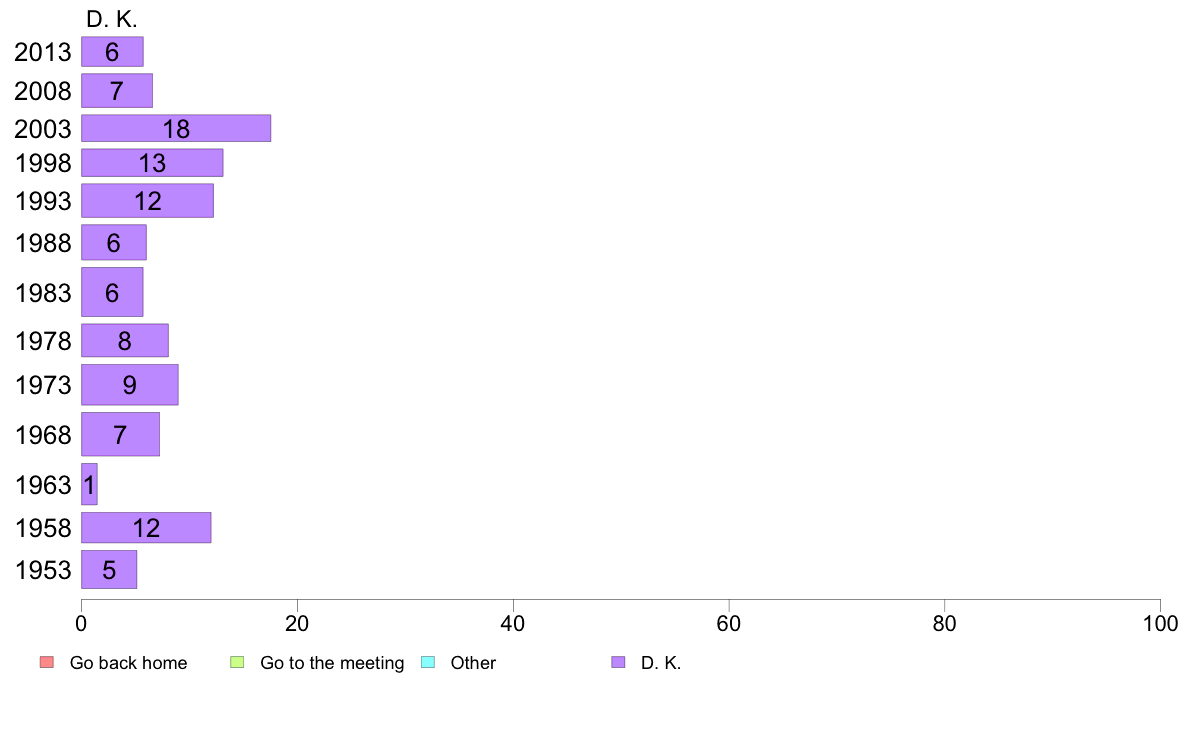Select the 1998 bar showing 13
Screen dimensions: 1188x736
click(152, 162)
